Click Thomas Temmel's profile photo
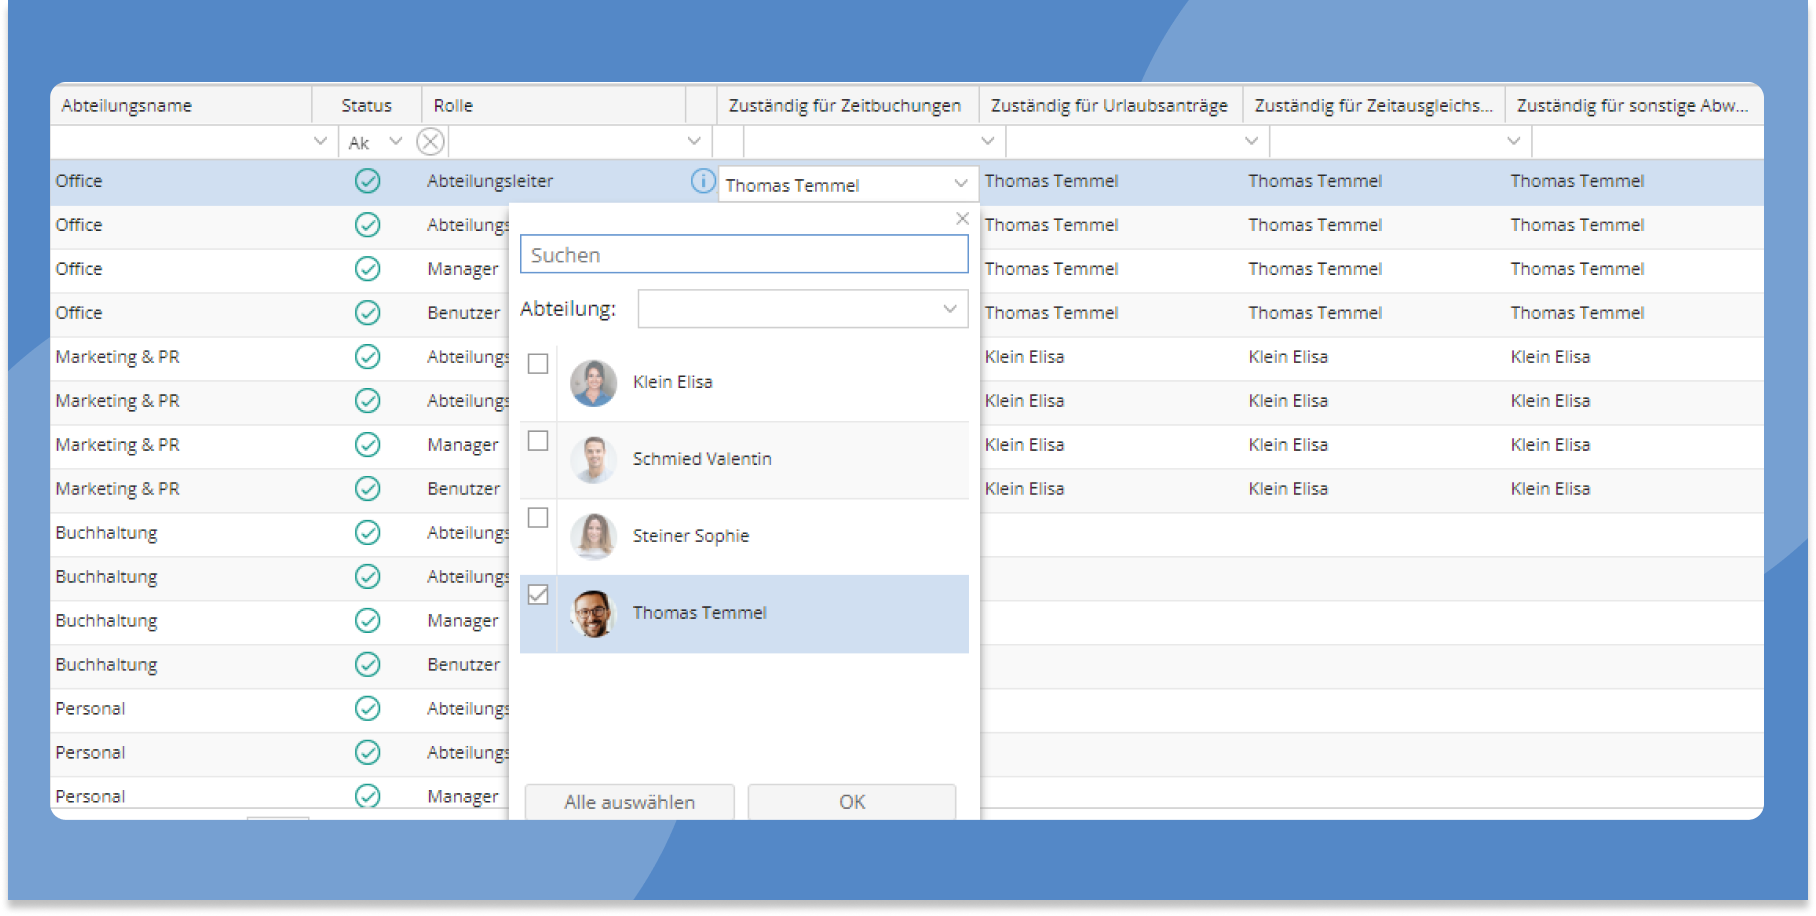Image resolution: width=1816 pixels, height=916 pixels. coord(593,613)
